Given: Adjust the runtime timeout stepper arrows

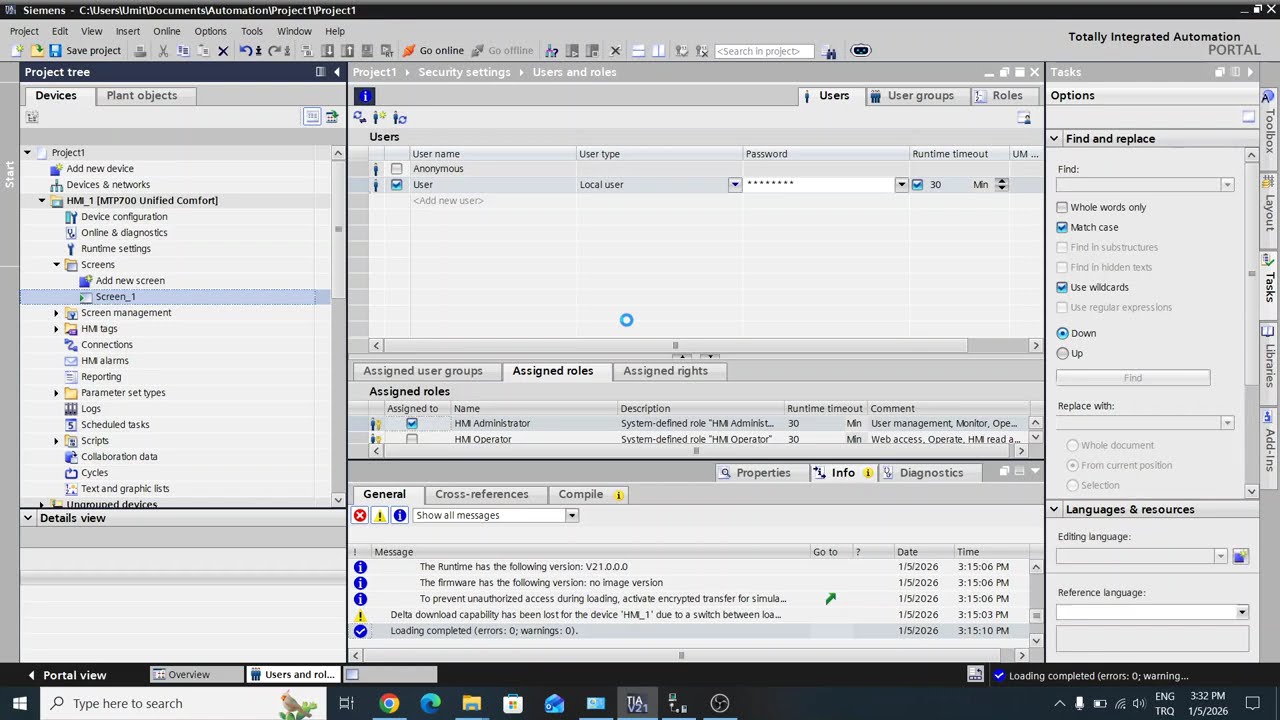Looking at the screenshot, I should (x=1002, y=185).
